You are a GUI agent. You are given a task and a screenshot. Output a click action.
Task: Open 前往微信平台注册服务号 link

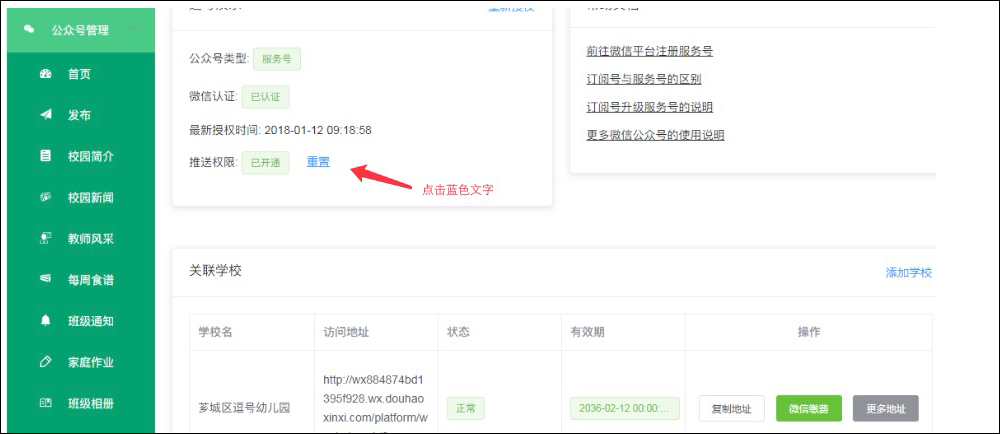tap(649, 51)
